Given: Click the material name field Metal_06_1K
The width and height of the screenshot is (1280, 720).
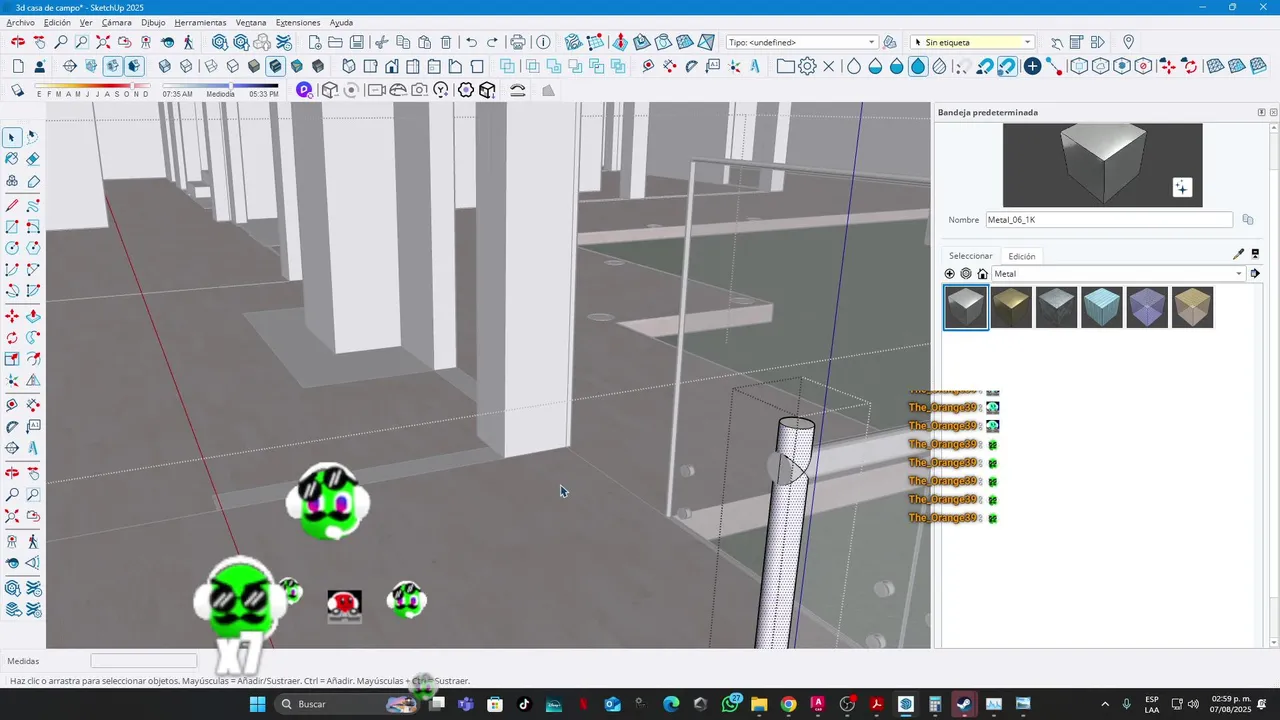Looking at the screenshot, I should [x=1109, y=219].
